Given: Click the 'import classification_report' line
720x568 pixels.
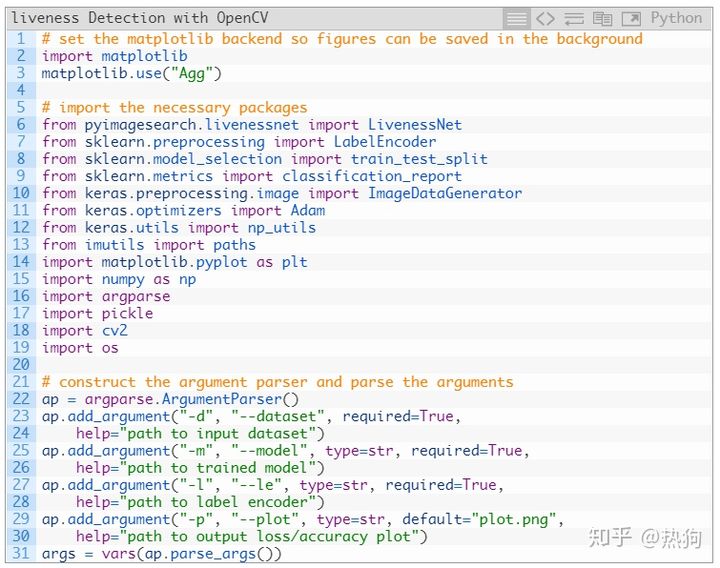Looking at the screenshot, I should (252, 176).
